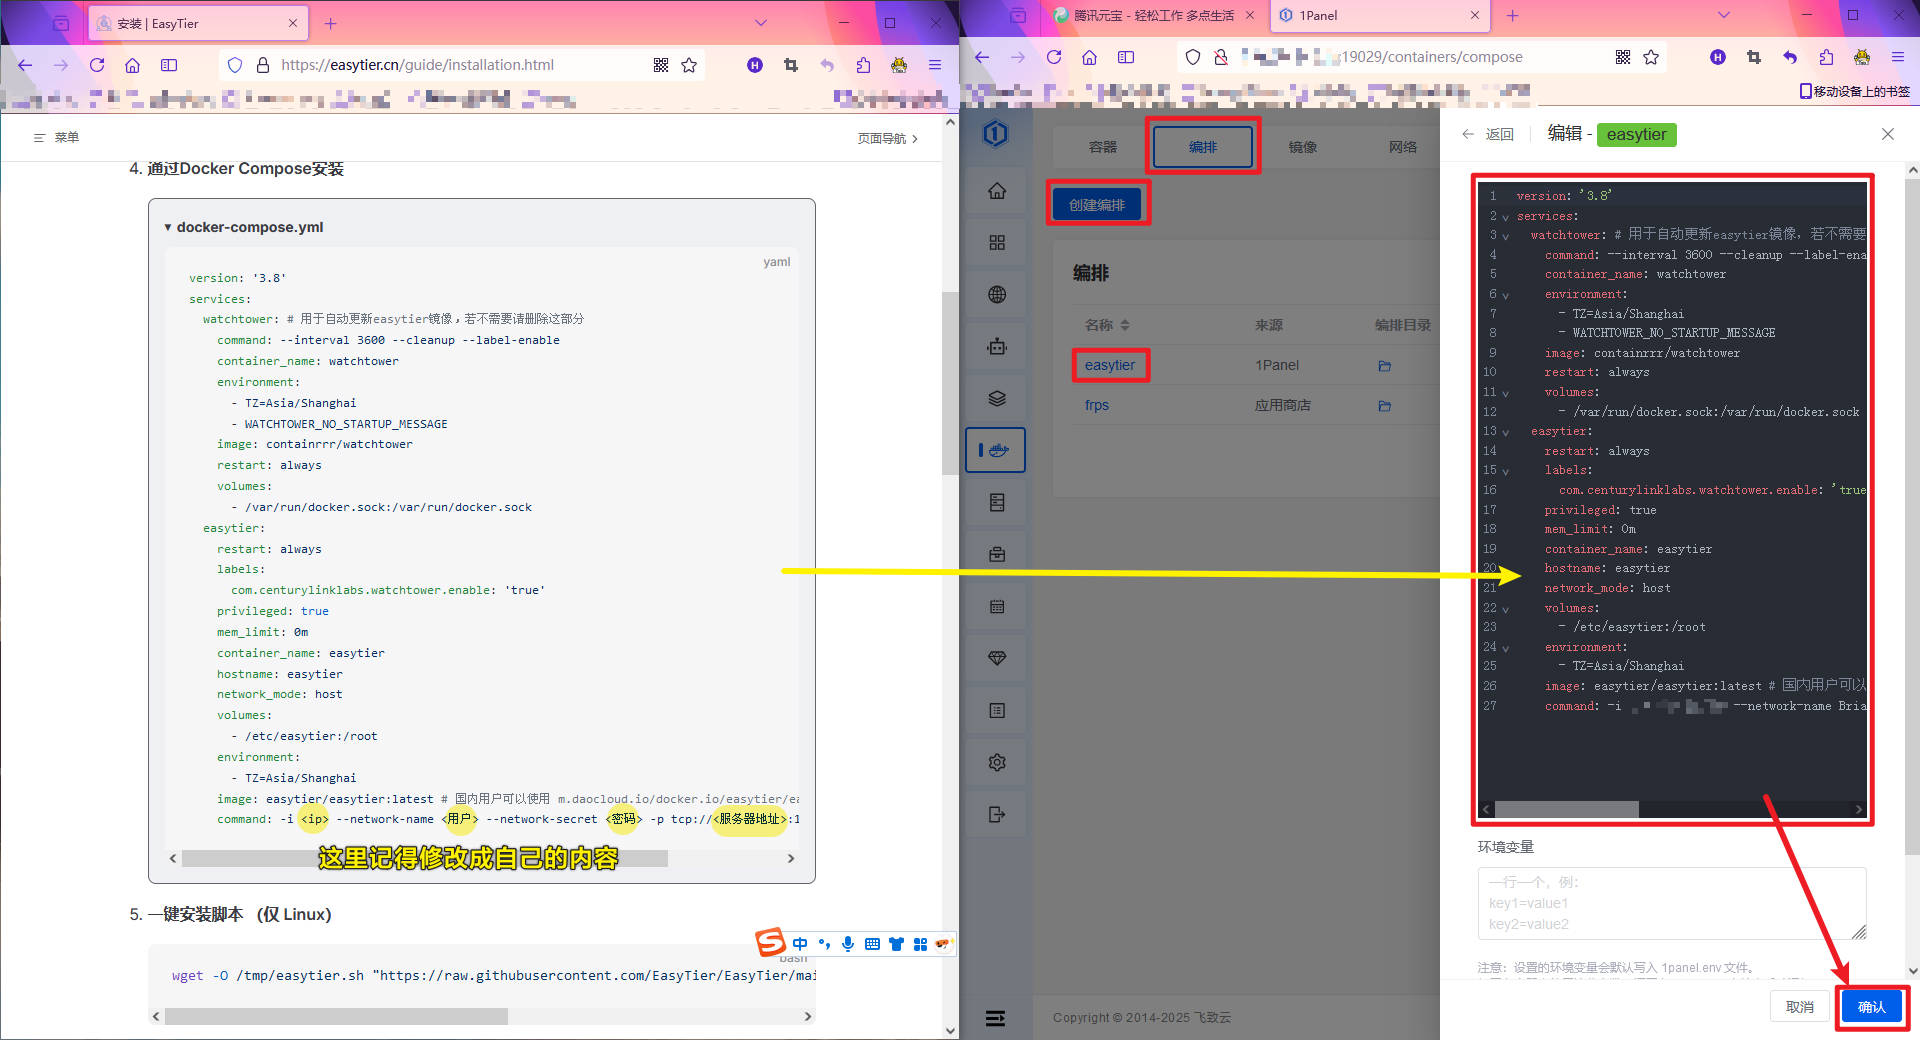Click into the 环境变量 text area
This screenshot has width=1920, height=1040.
(1670, 903)
